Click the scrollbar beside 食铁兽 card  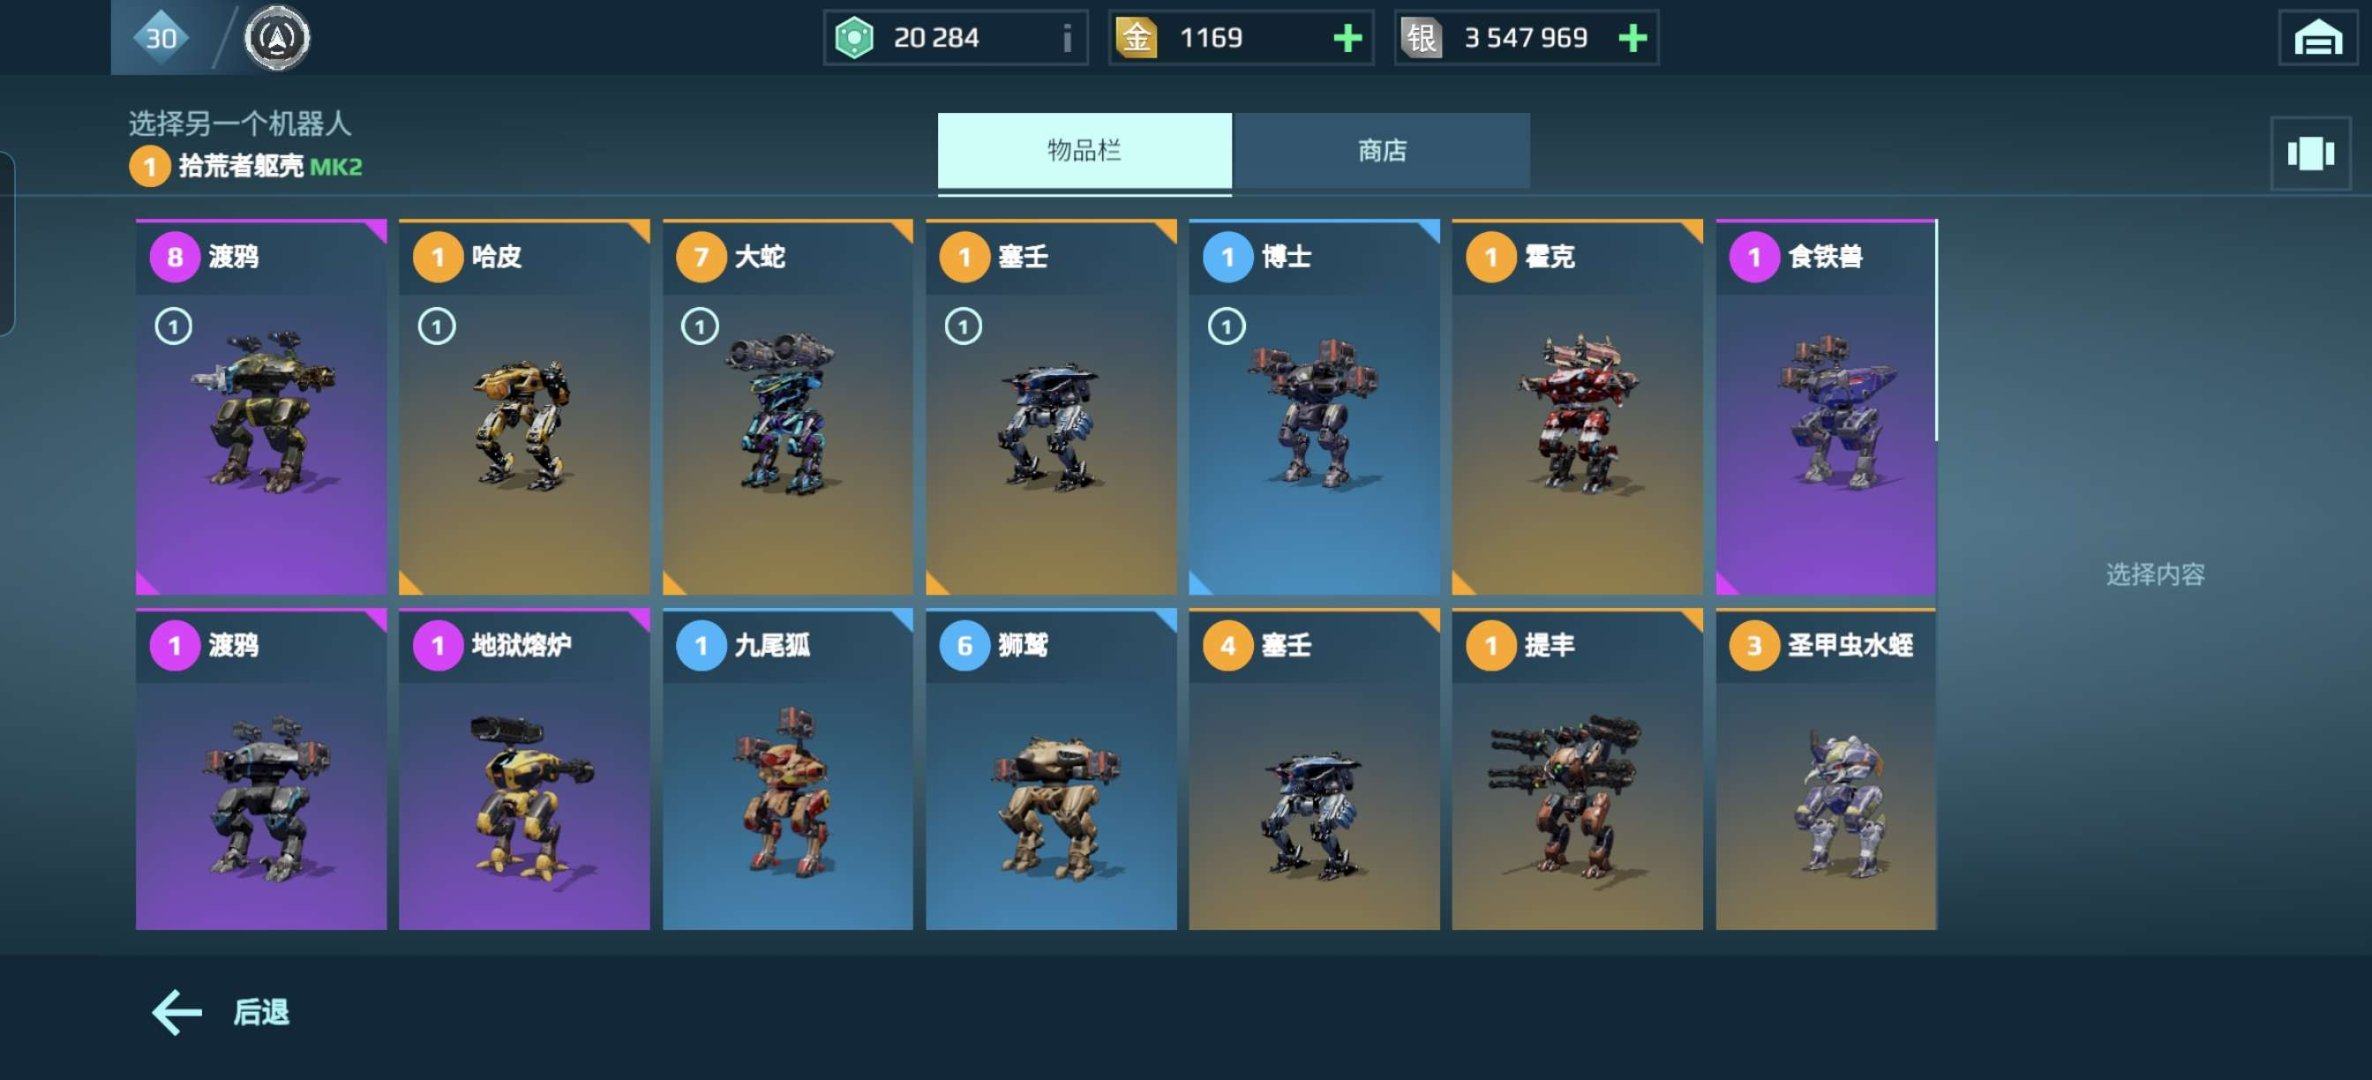(x=1937, y=330)
